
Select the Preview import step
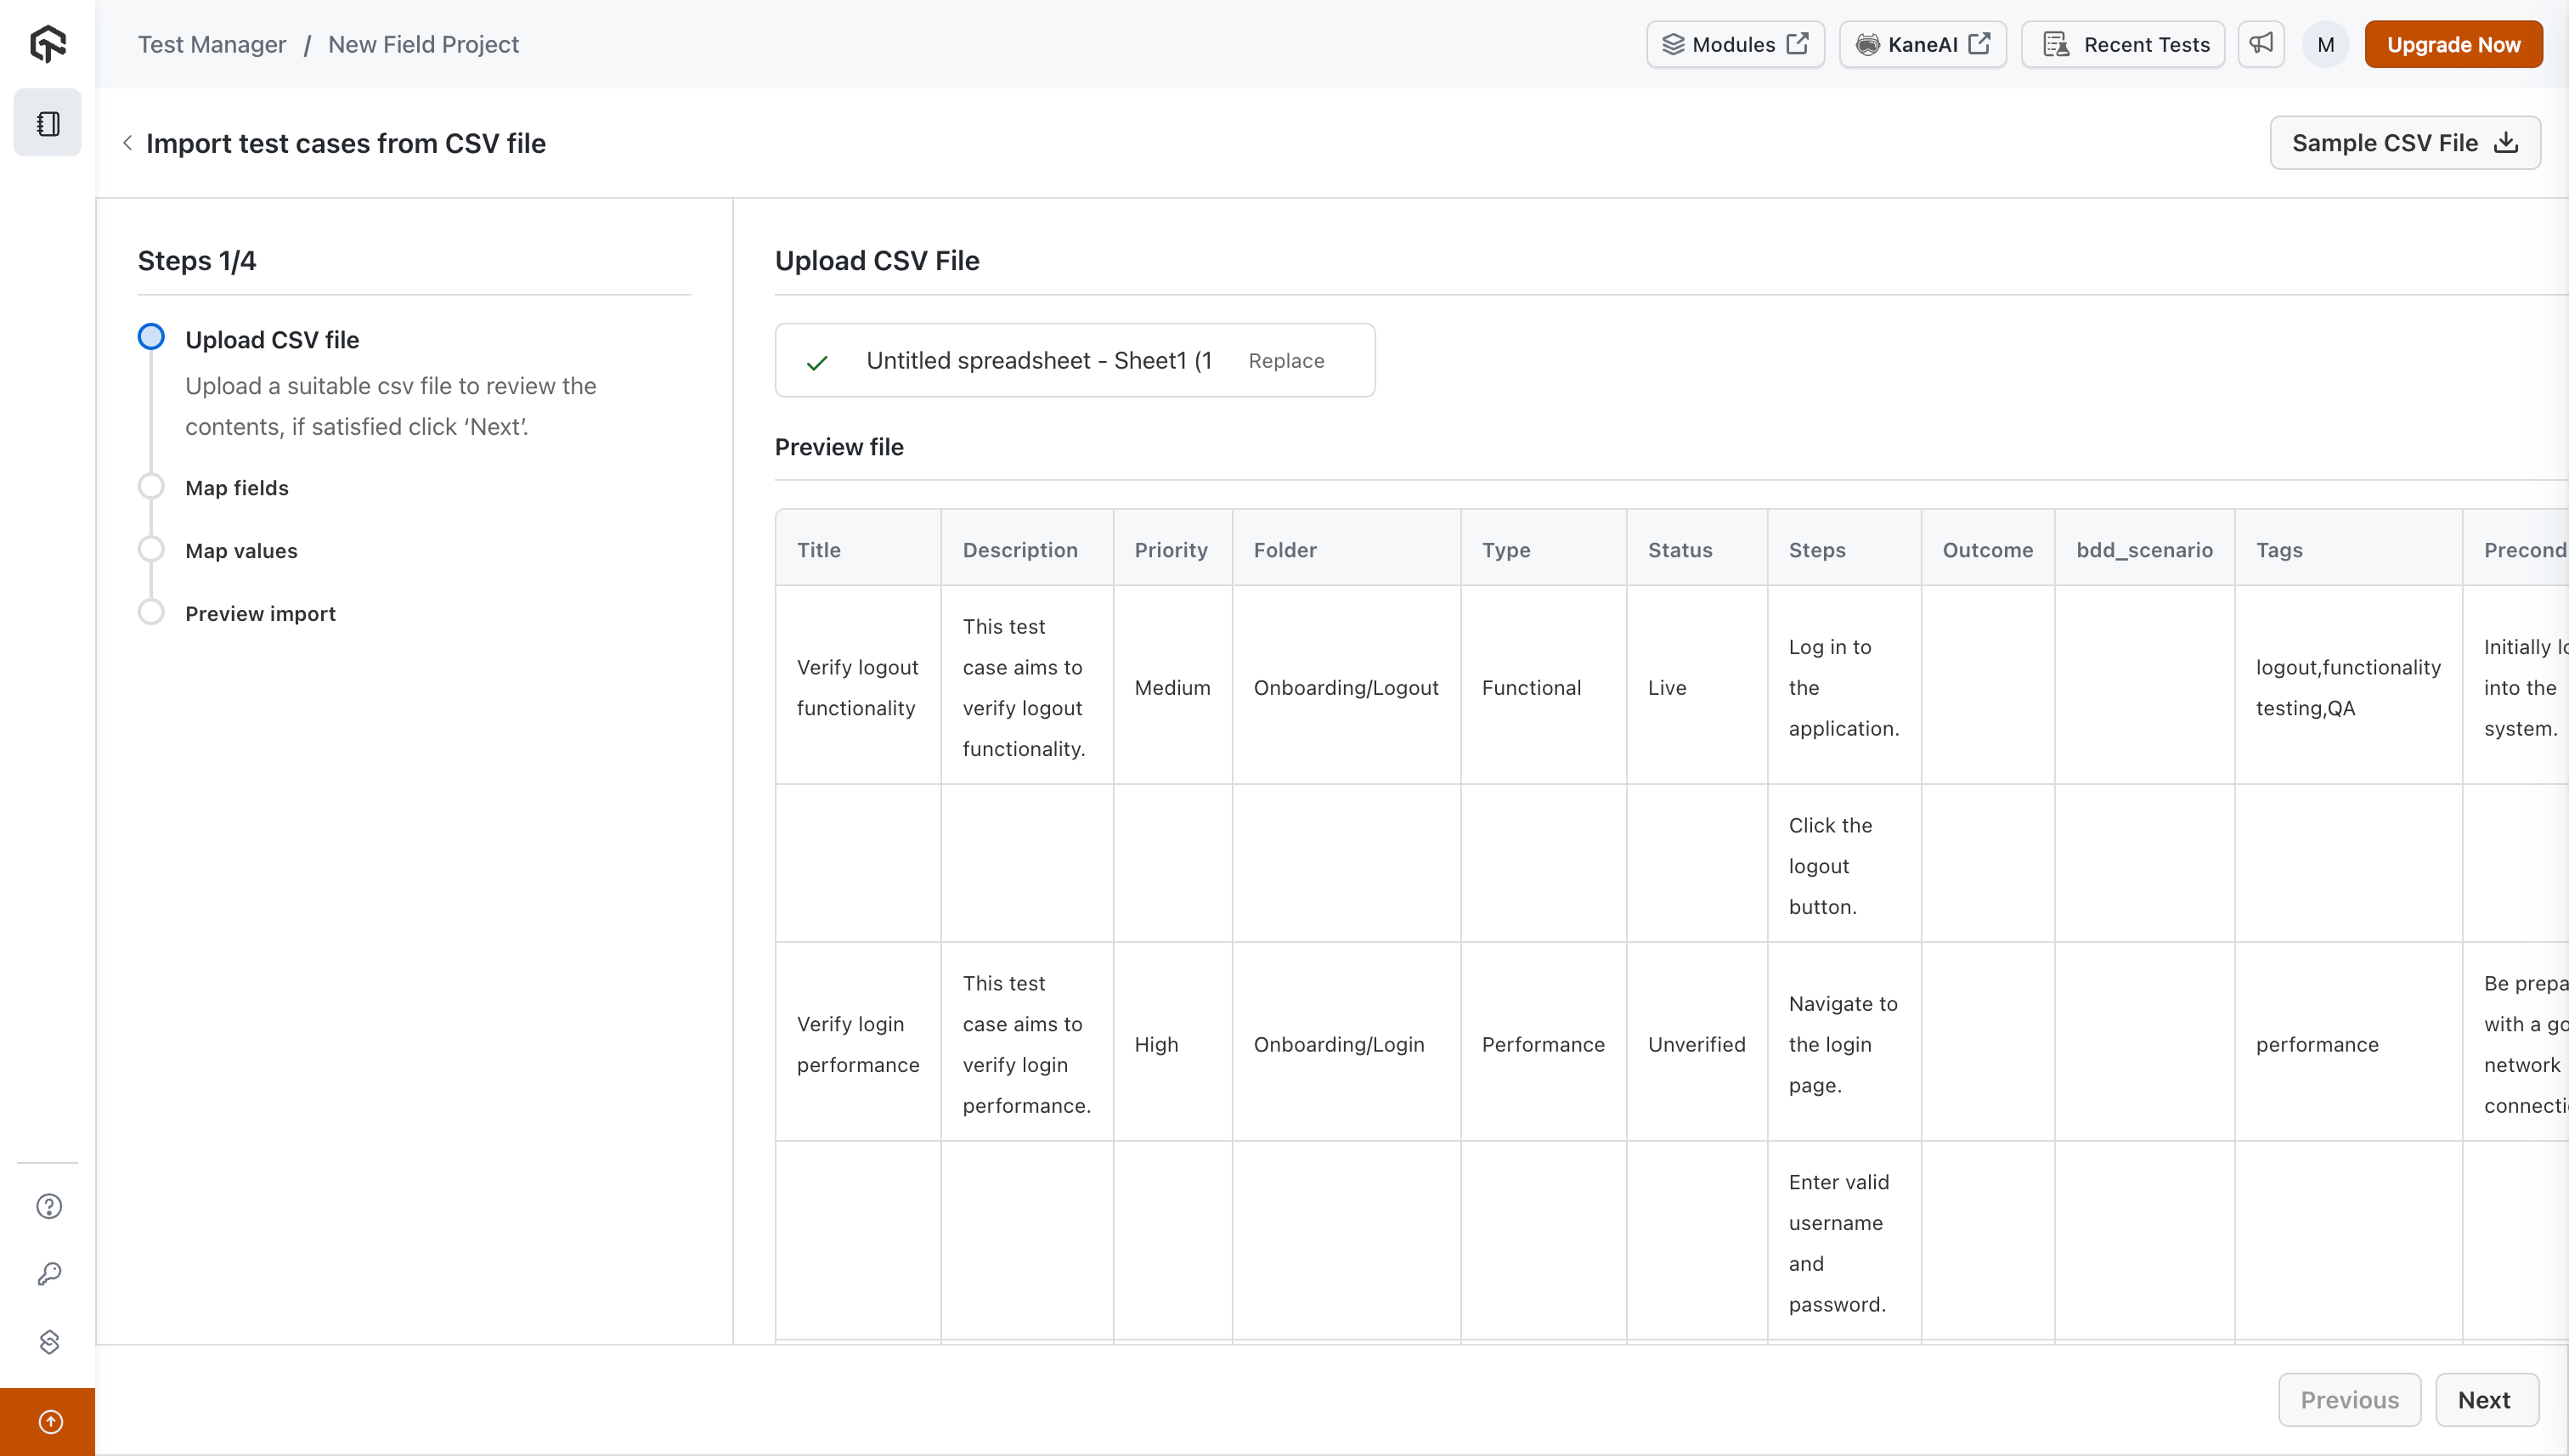pos(260,614)
